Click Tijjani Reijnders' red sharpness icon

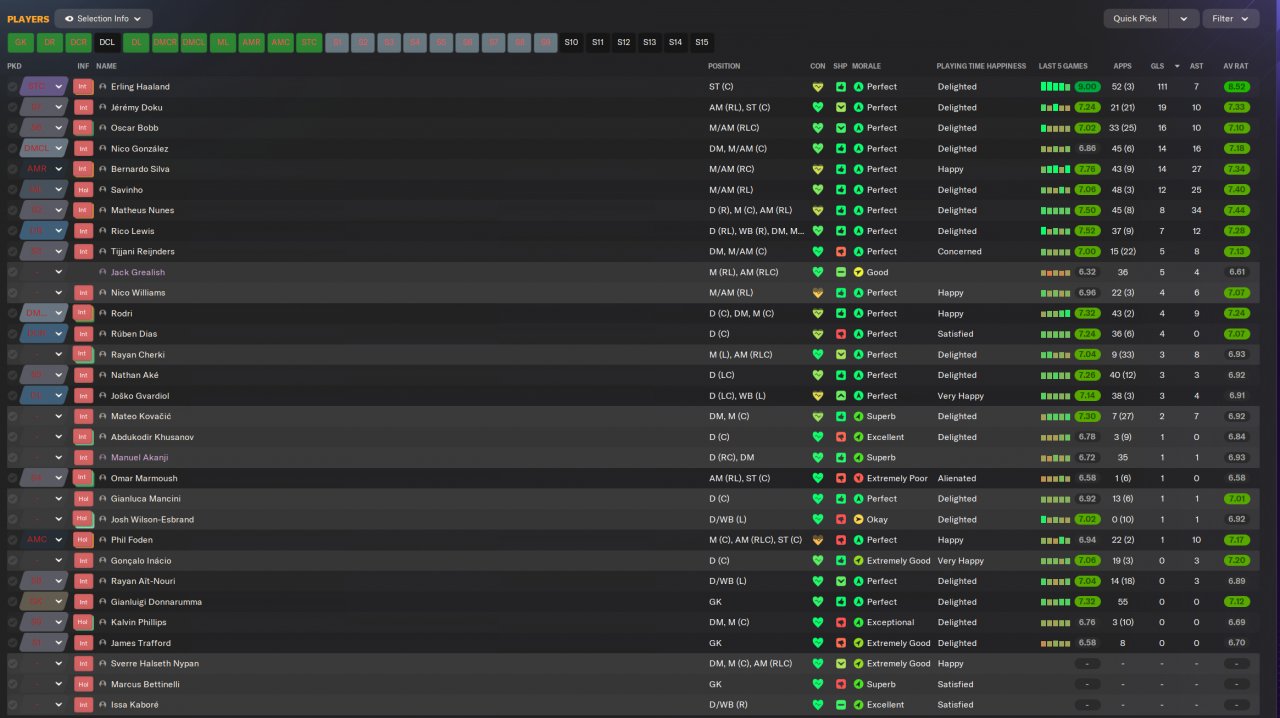(x=841, y=252)
